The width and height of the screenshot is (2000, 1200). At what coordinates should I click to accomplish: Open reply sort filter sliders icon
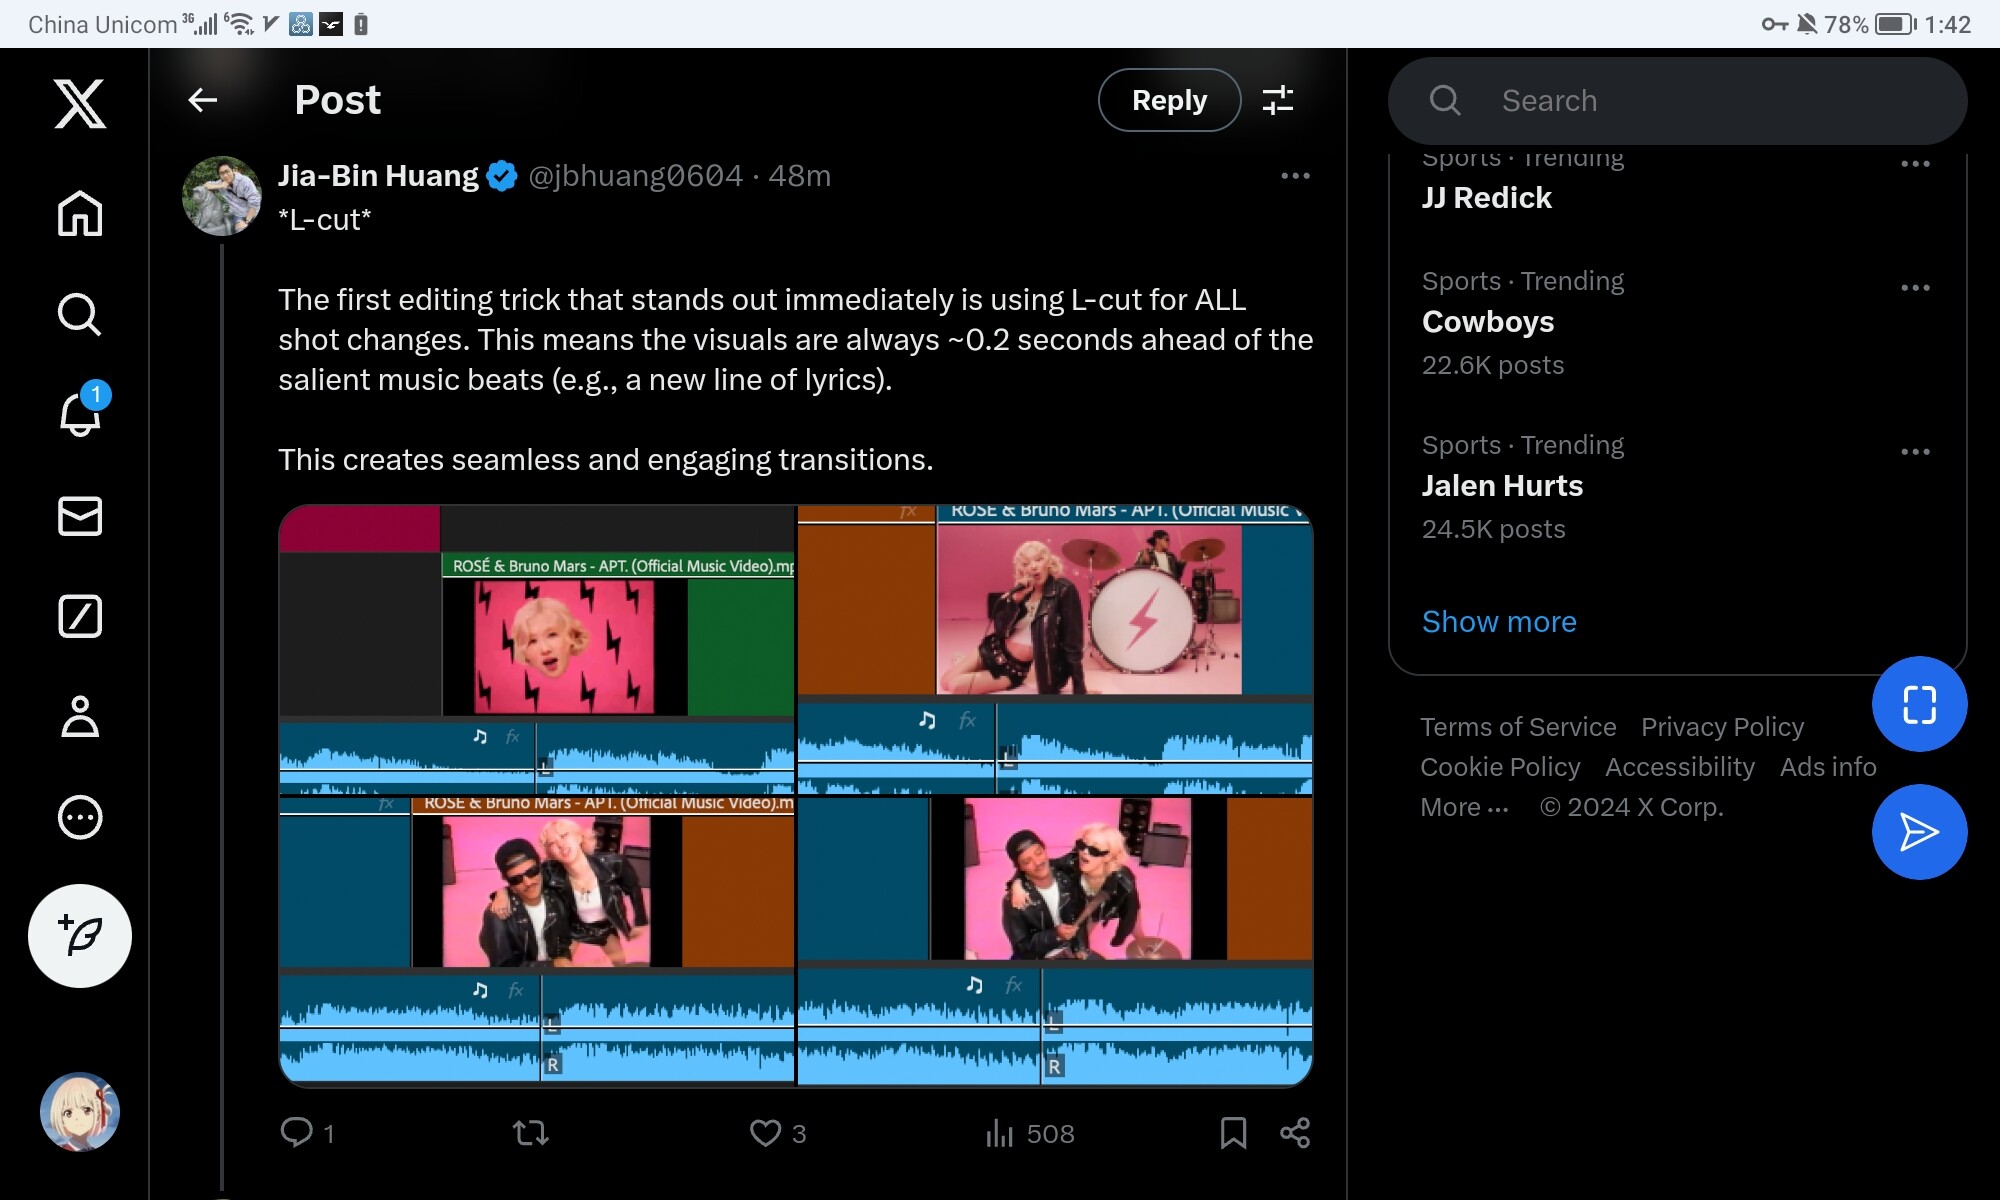1277,100
